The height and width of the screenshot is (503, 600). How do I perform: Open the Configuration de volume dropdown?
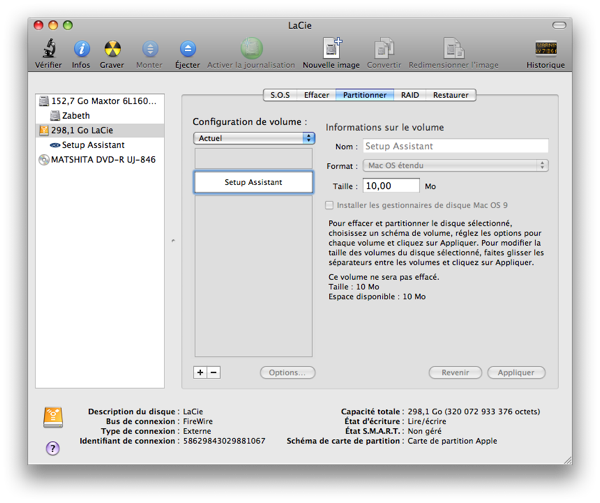(x=254, y=138)
